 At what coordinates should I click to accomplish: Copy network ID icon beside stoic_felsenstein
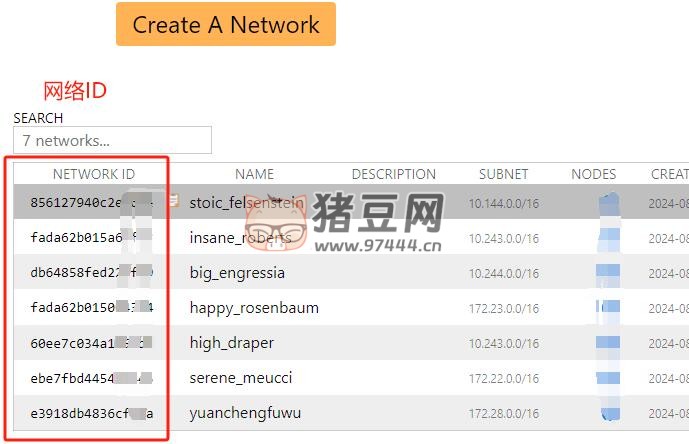[174, 200]
